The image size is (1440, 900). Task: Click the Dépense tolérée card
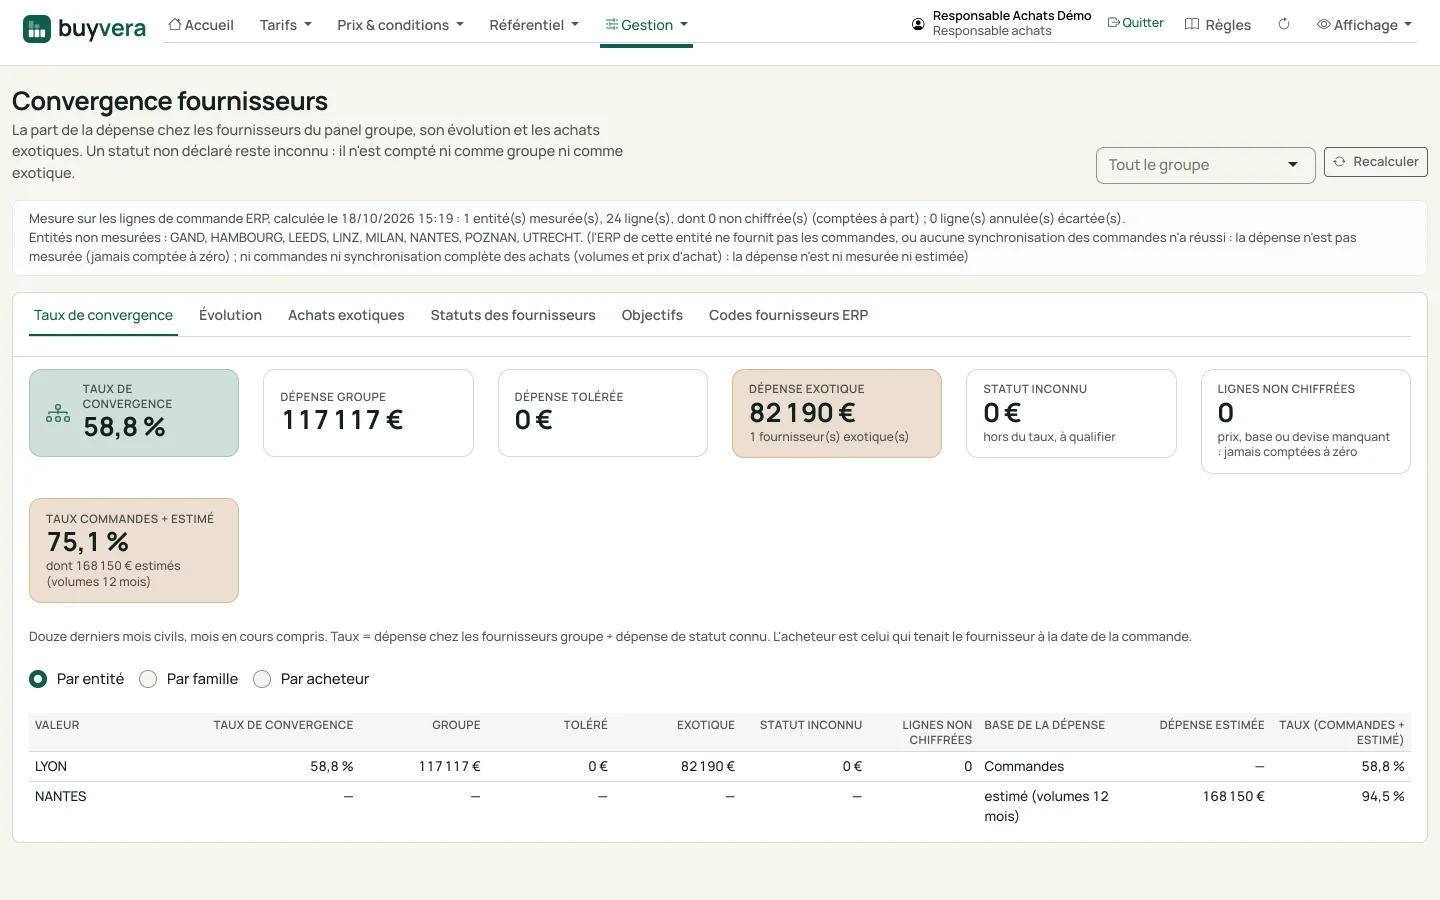click(603, 413)
